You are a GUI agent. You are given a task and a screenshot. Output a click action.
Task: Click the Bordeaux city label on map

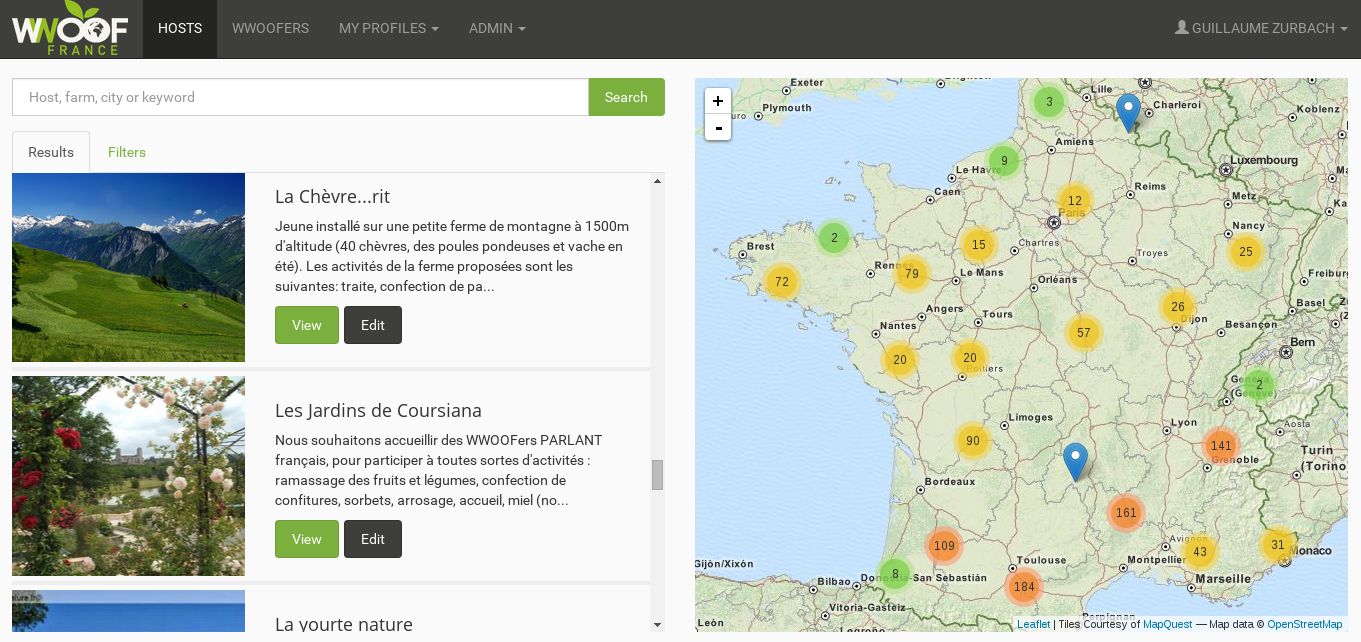click(950, 482)
